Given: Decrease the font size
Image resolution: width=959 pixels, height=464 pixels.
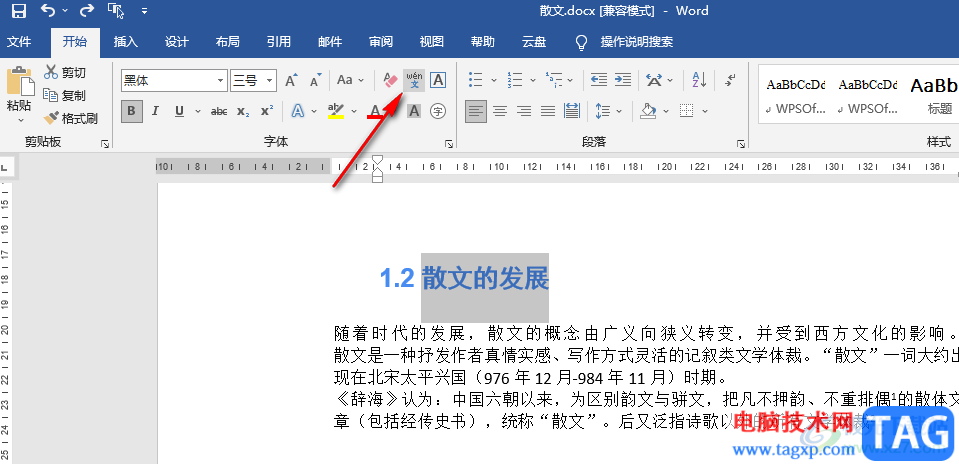Looking at the screenshot, I should pyautogui.click(x=315, y=80).
